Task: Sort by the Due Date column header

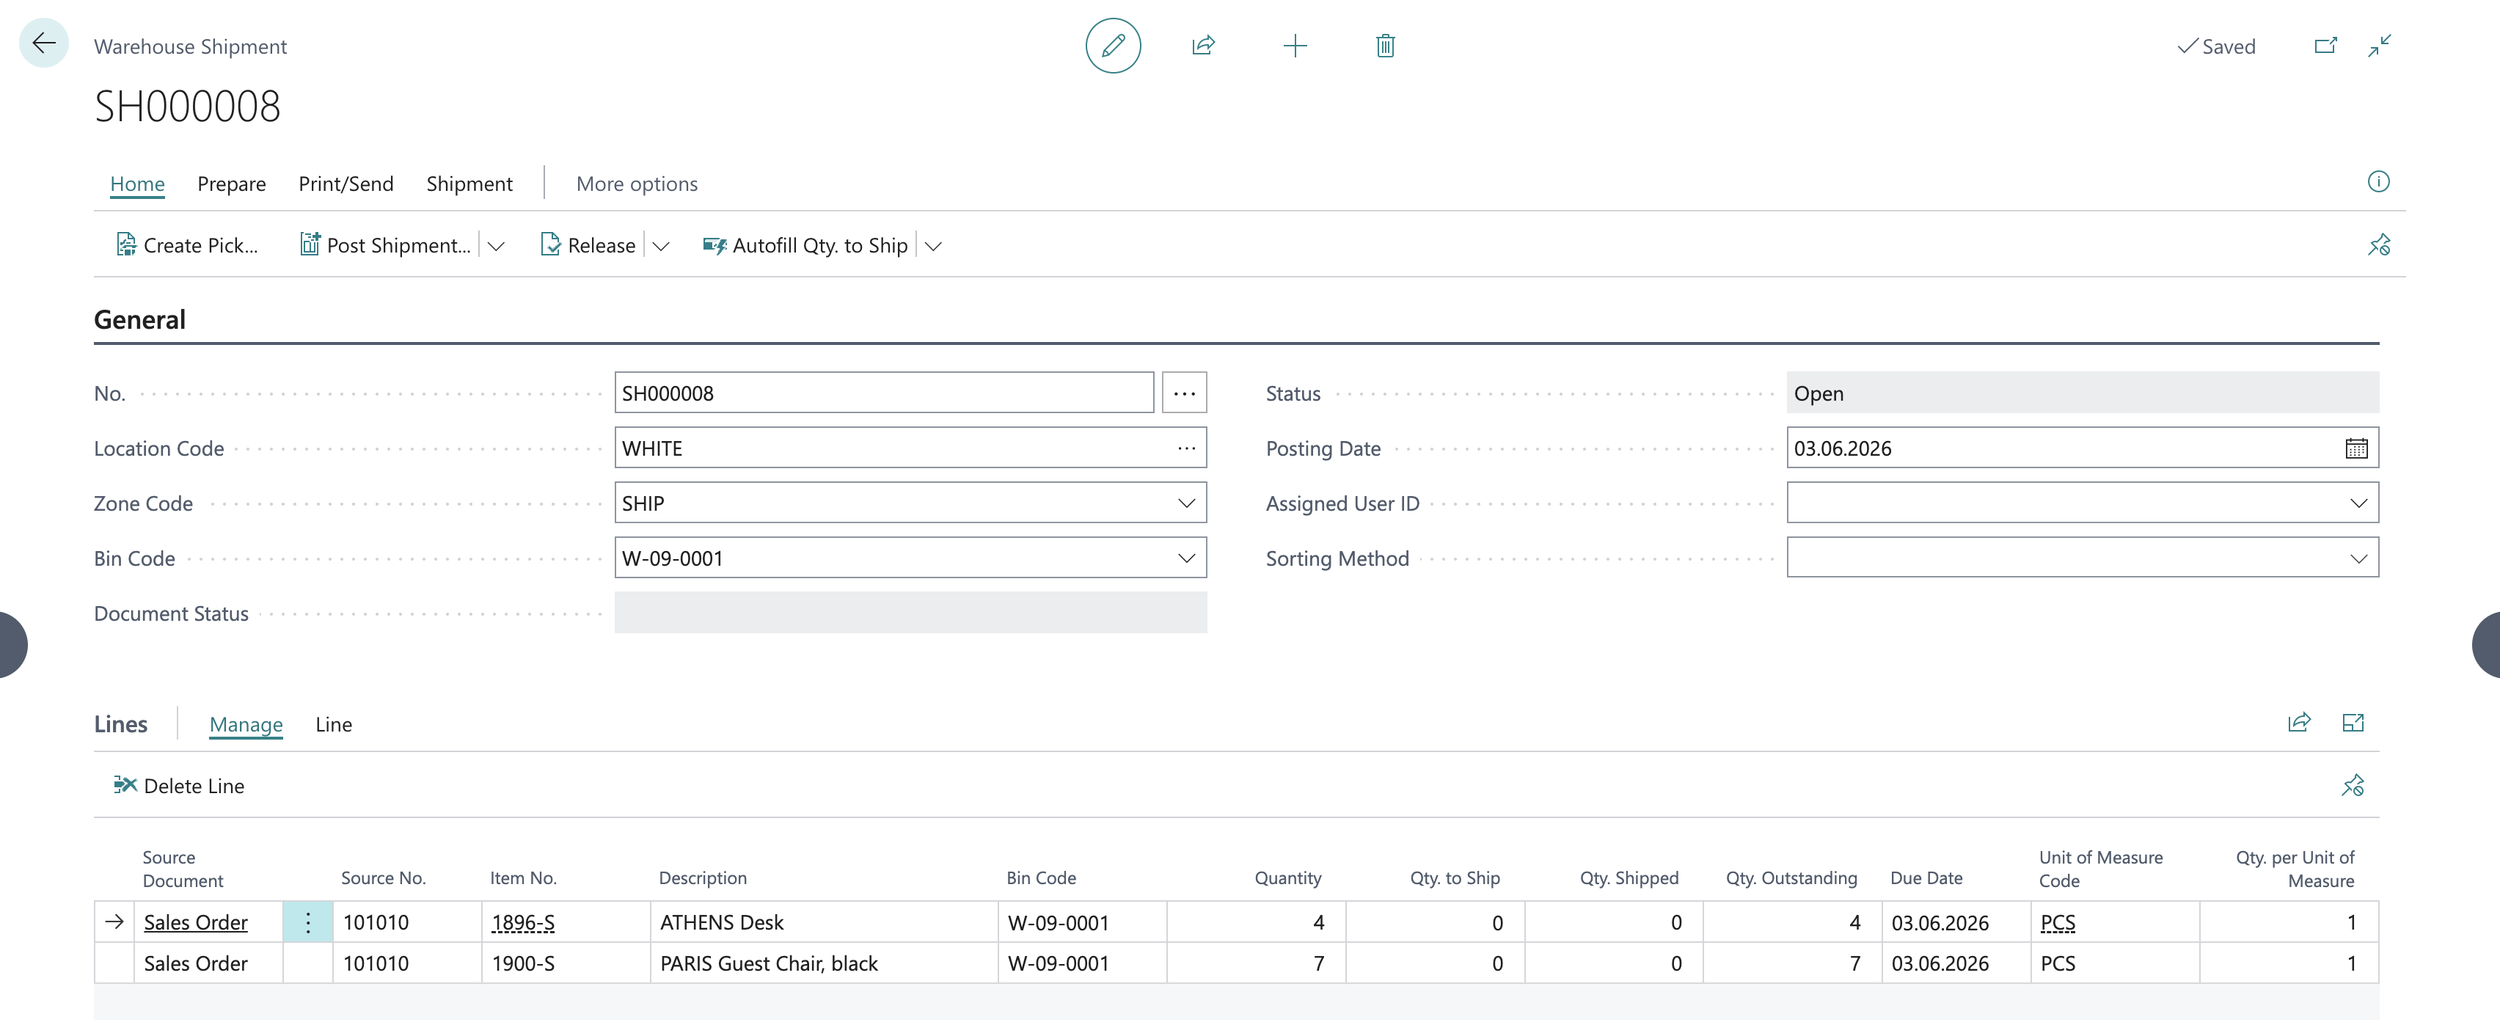Action: [x=1926, y=878]
